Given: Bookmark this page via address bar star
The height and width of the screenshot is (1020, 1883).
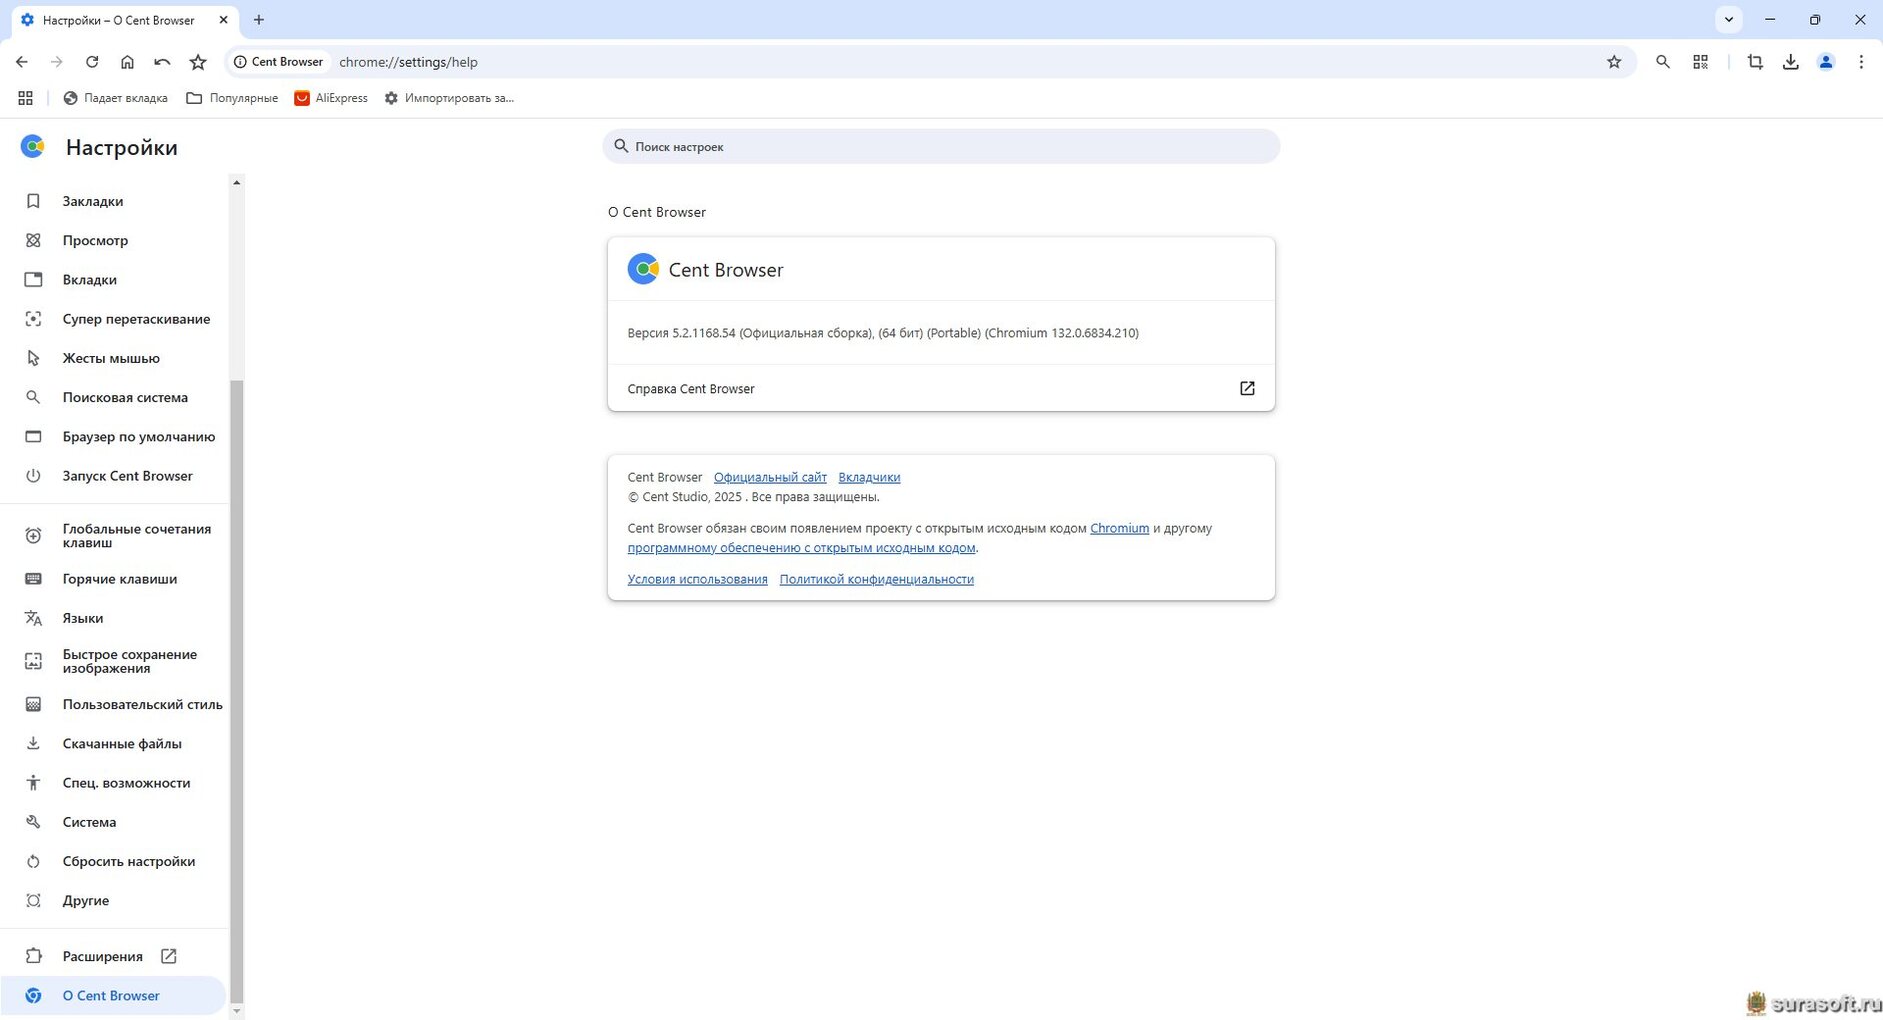Looking at the screenshot, I should point(1614,62).
